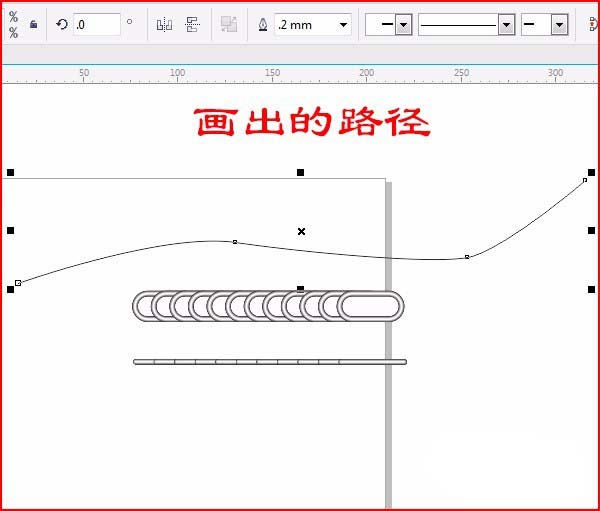
Task: Mirror the object horizontally
Action: point(164,24)
